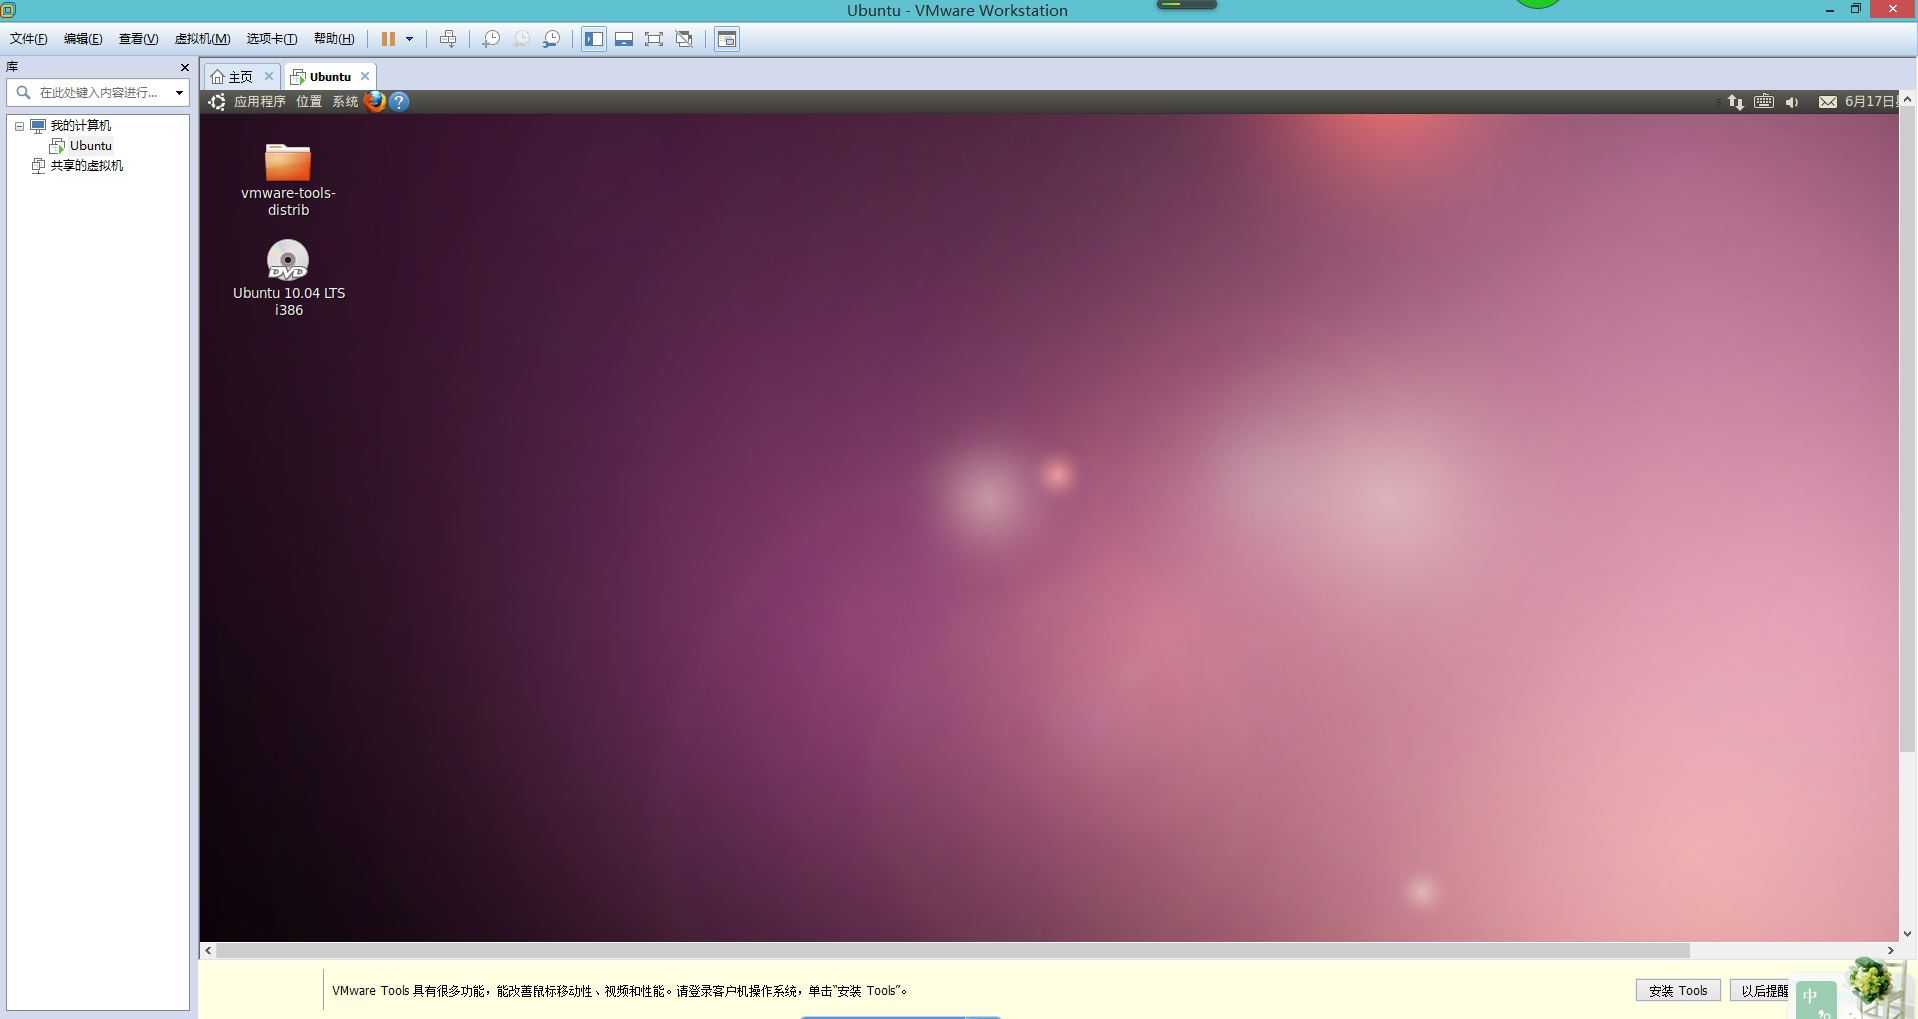
Task: Open the 系统 menu in Ubuntu
Action: 345,102
